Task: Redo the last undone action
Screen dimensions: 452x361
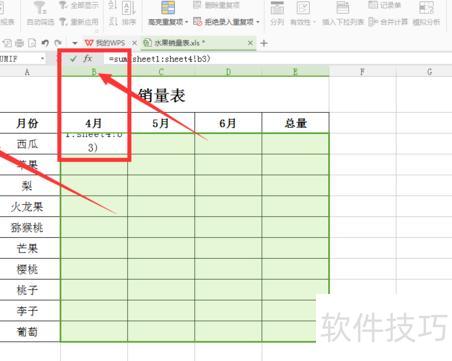Action: 58,43
